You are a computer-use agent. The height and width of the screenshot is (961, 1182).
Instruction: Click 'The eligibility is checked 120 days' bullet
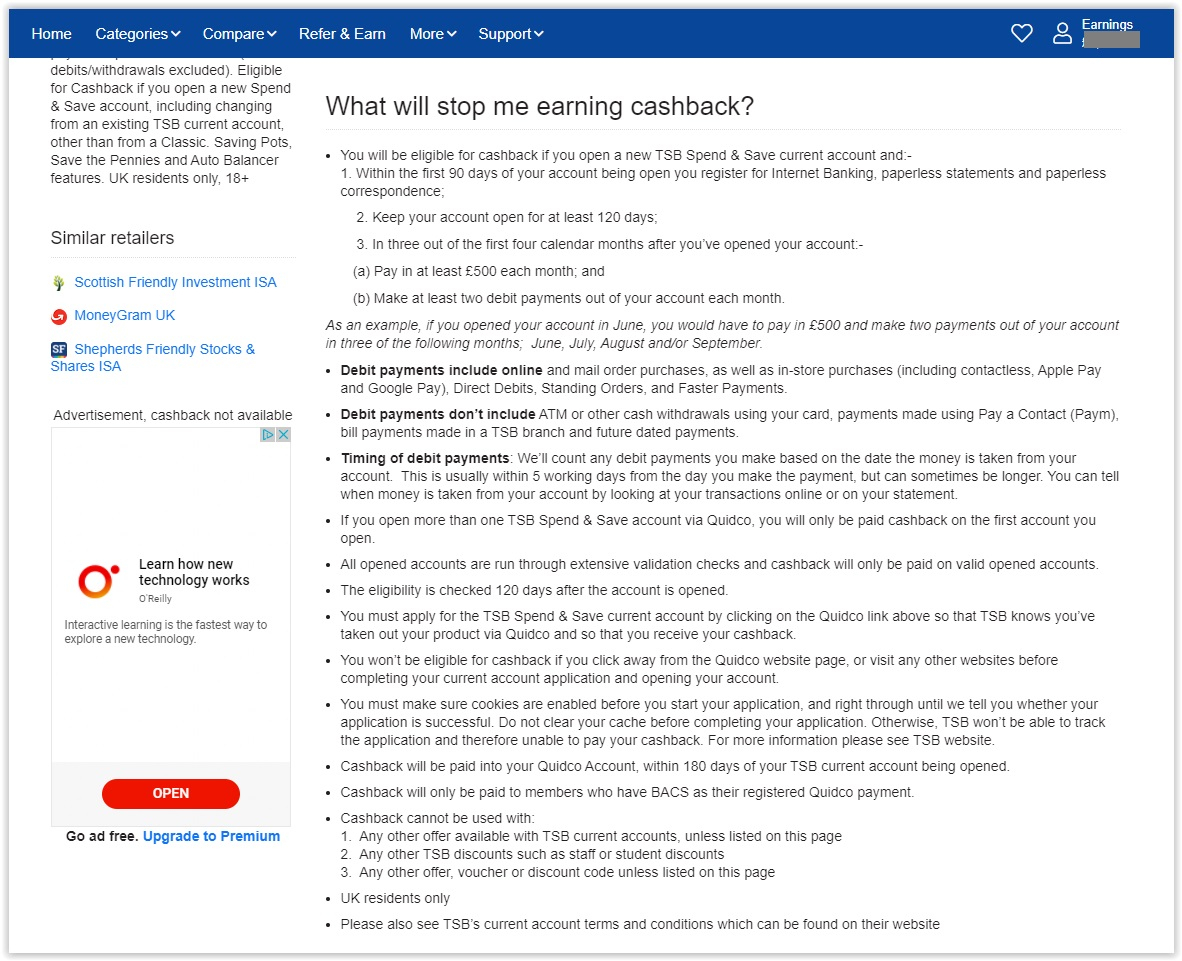(x=534, y=590)
